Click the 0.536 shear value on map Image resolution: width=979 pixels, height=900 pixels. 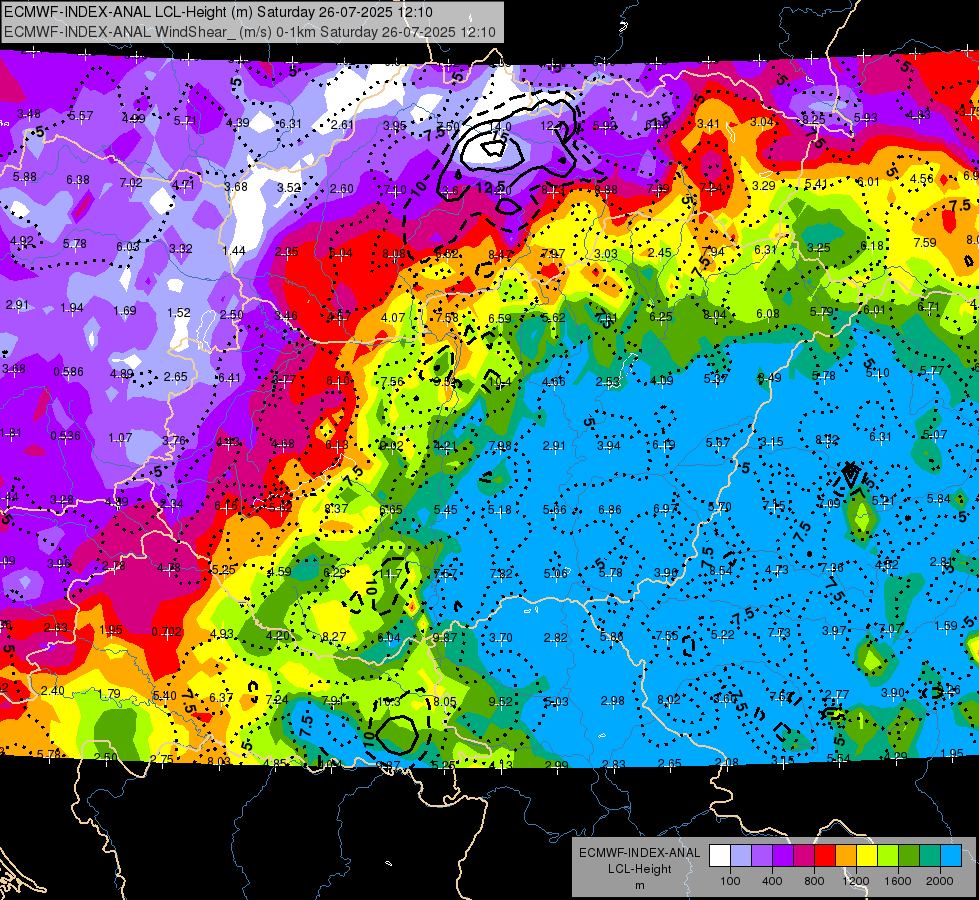coord(65,435)
